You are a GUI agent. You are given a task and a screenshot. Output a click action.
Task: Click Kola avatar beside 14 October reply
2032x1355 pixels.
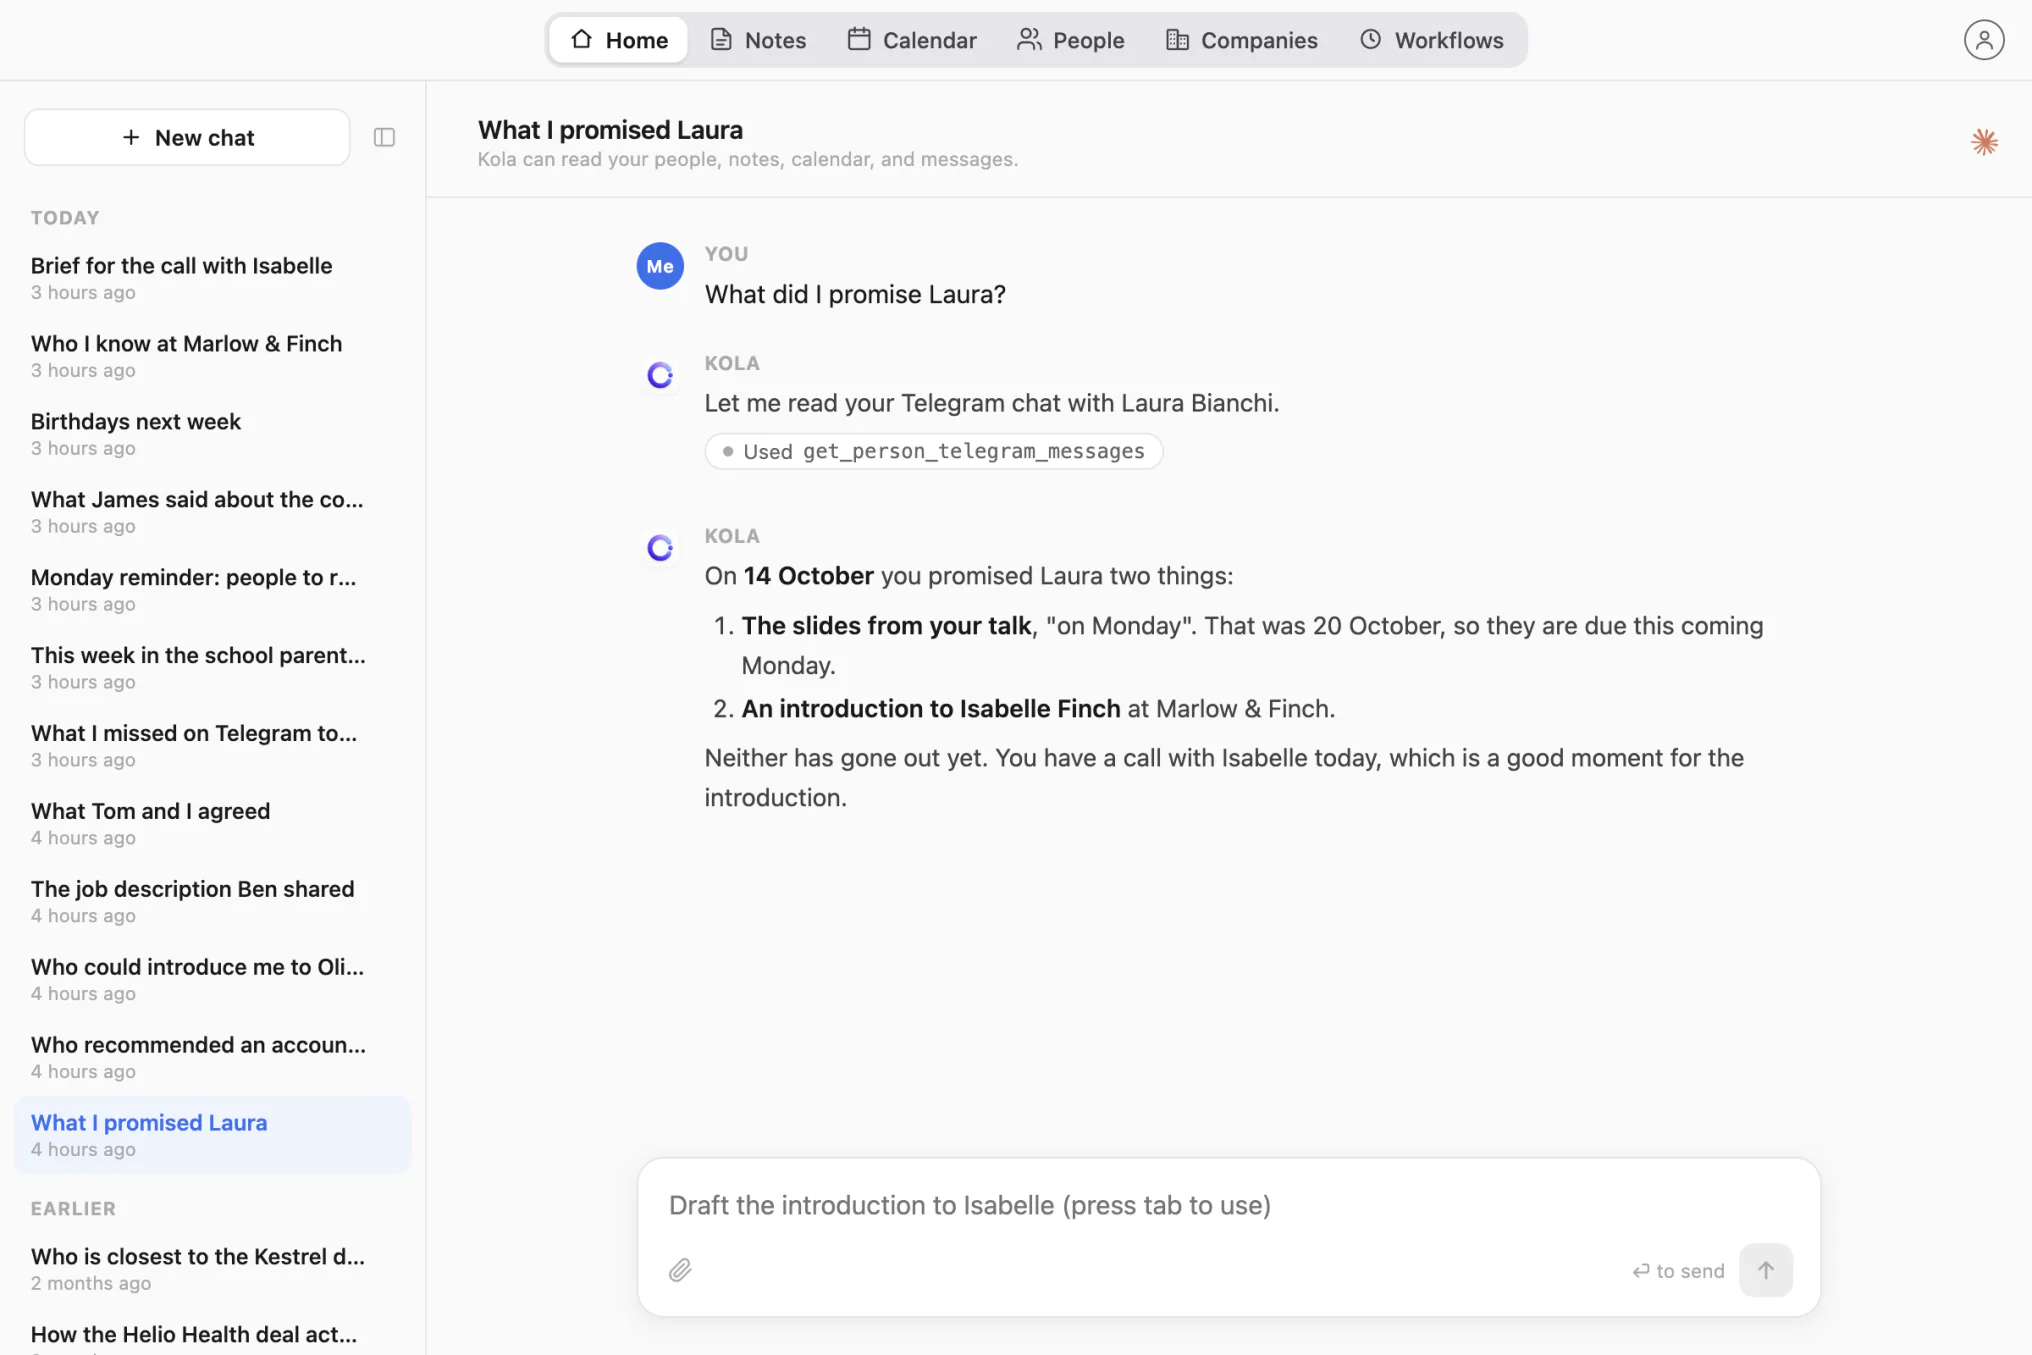(x=660, y=548)
